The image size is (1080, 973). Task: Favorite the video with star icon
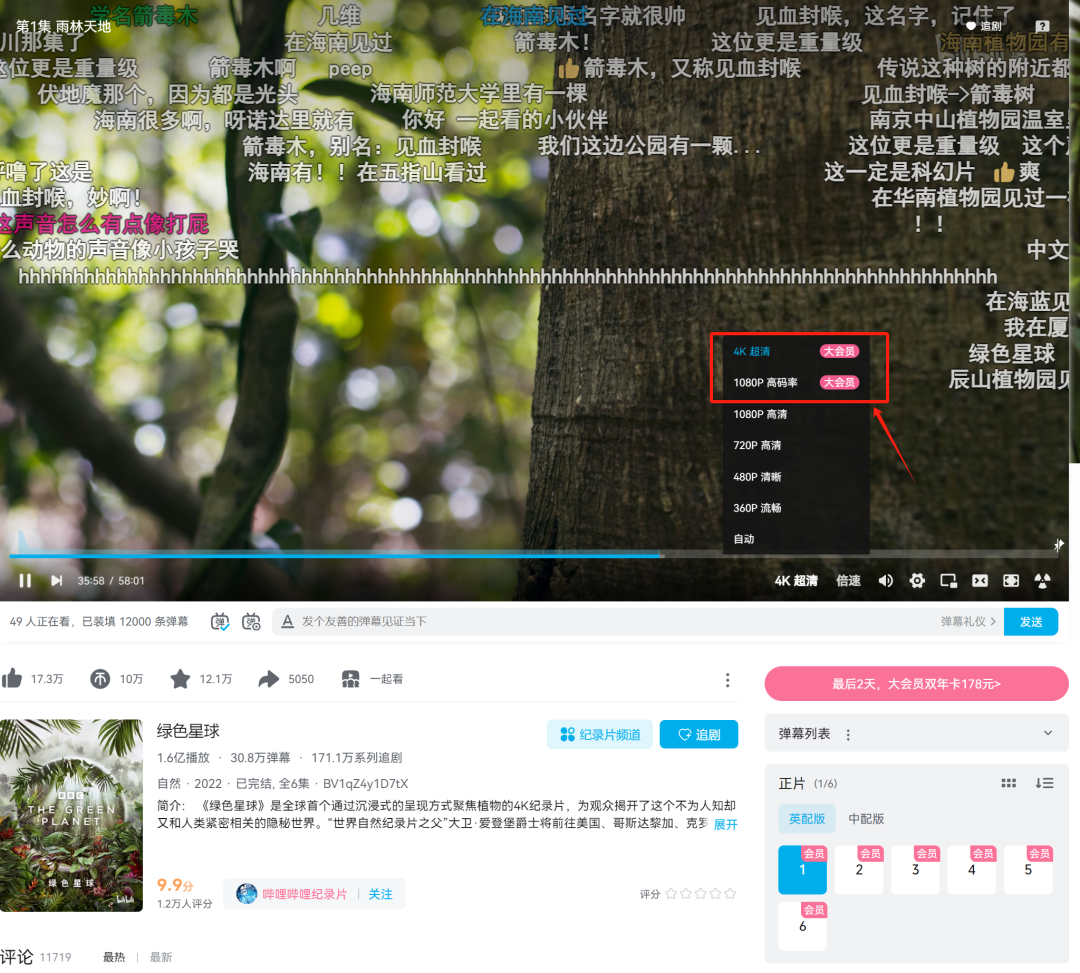tap(180, 679)
